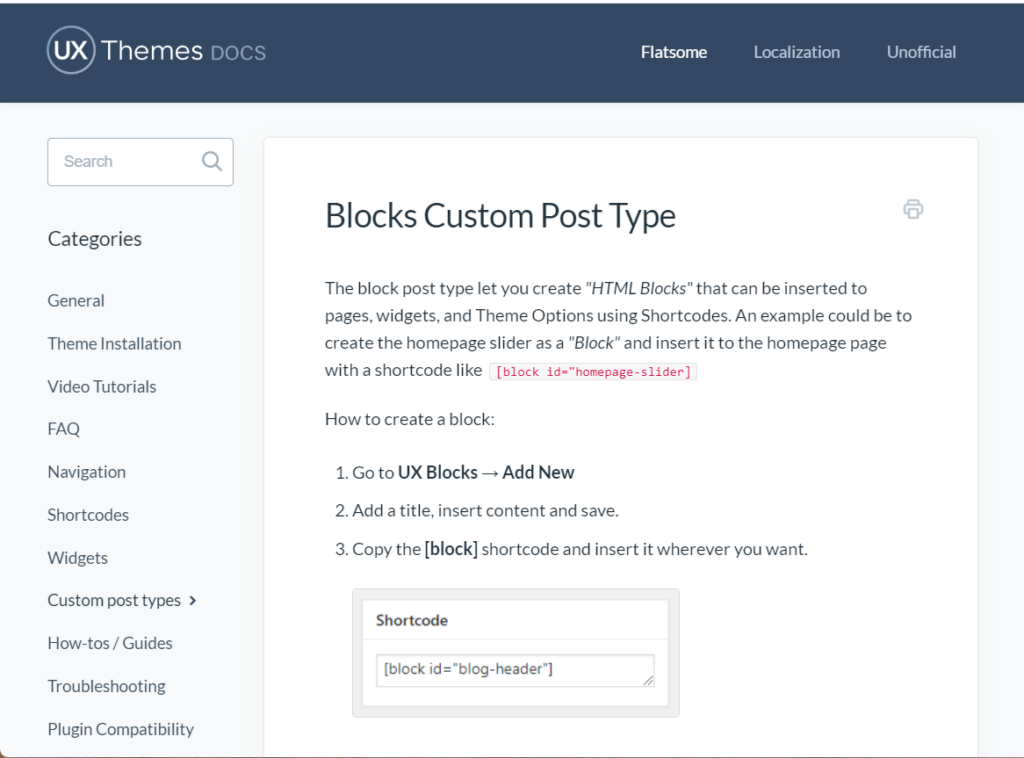The width and height of the screenshot is (1024, 758).
Task: Open the Localization nav item
Action: (x=797, y=52)
